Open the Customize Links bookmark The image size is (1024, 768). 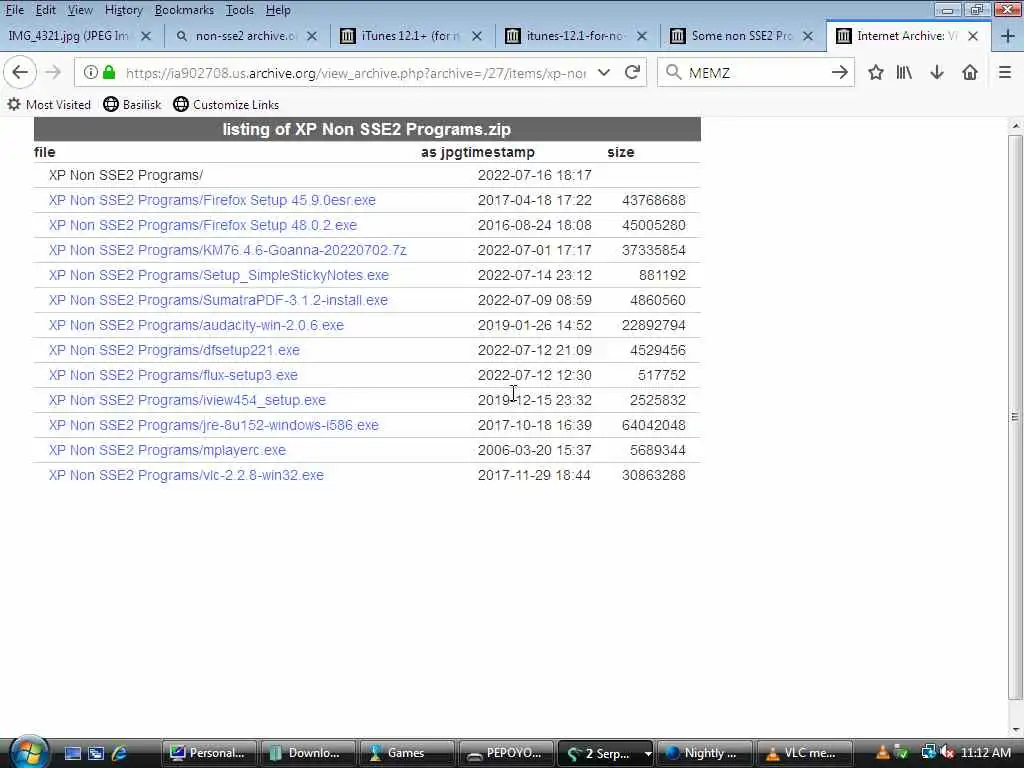(227, 104)
